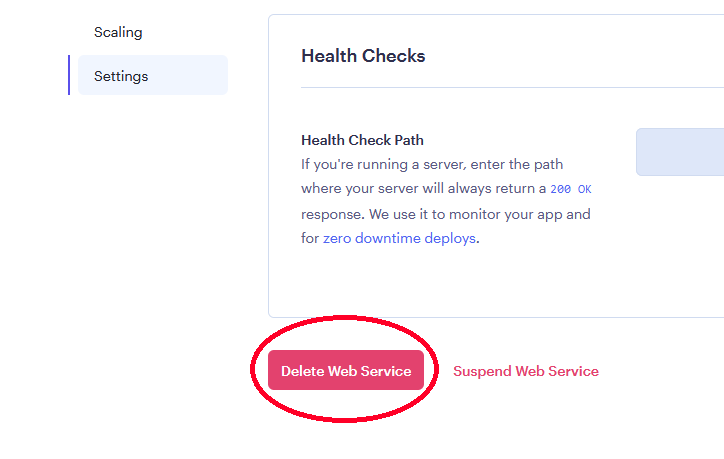Click blank space right of Suspend Web Service
The width and height of the screenshot is (724, 459).
pos(665,371)
